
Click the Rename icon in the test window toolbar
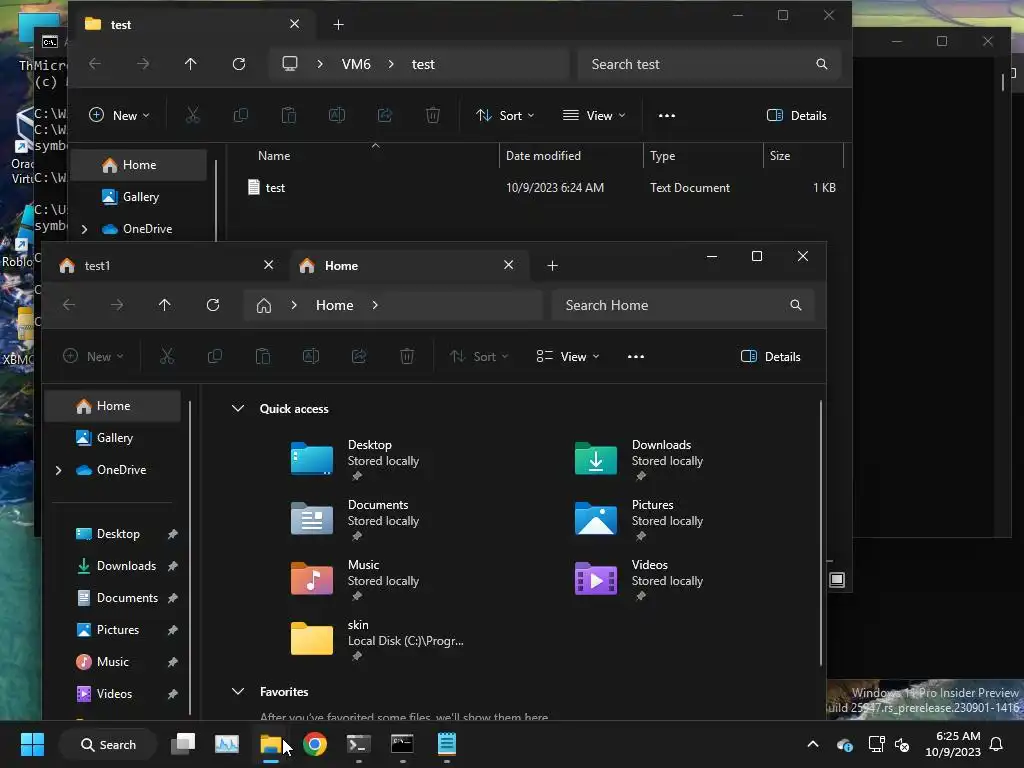tap(337, 116)
